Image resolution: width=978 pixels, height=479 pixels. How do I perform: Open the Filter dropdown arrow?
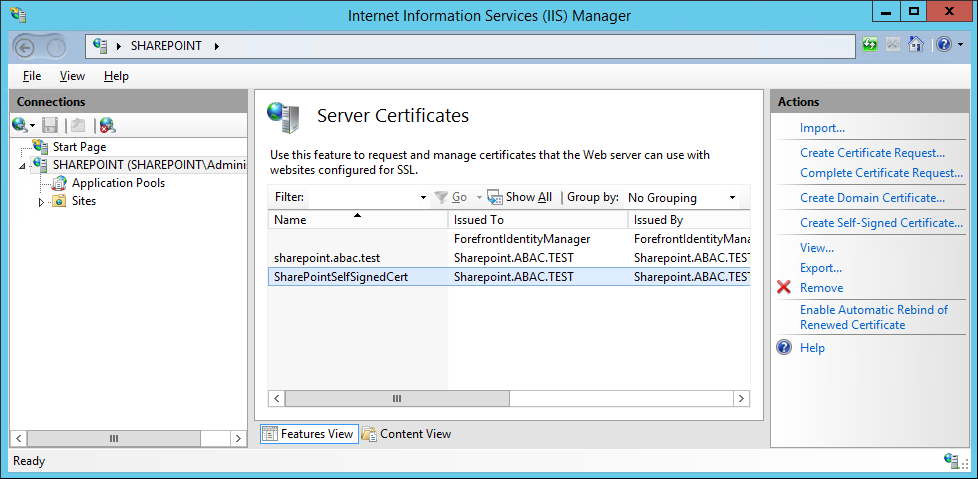tap(424, 198)
